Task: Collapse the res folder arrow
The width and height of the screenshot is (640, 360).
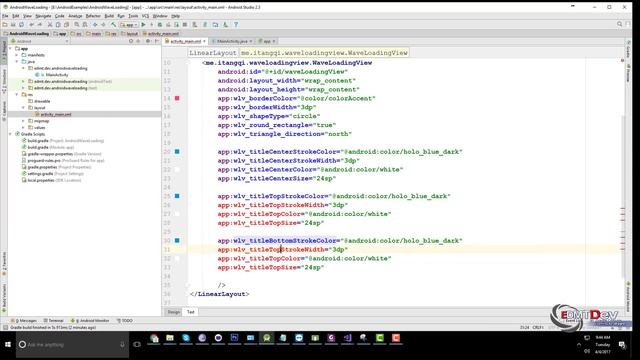Action: (17, 95)
